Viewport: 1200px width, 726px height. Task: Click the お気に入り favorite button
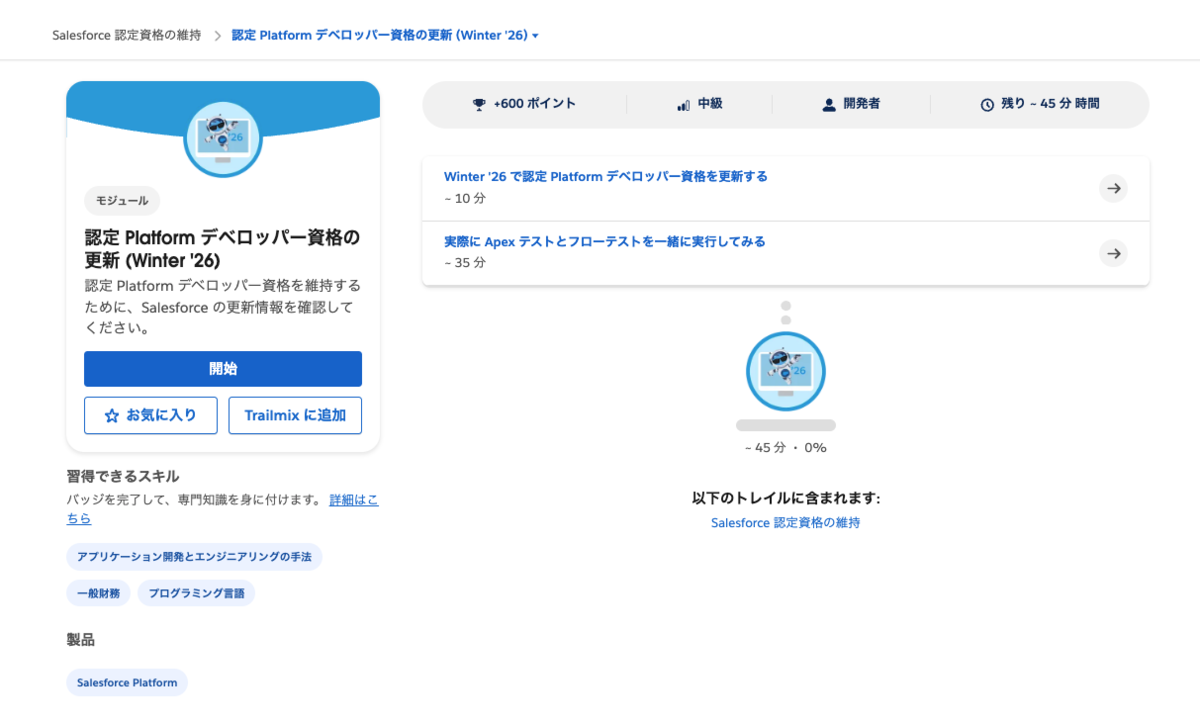click(x=151, y=415)
